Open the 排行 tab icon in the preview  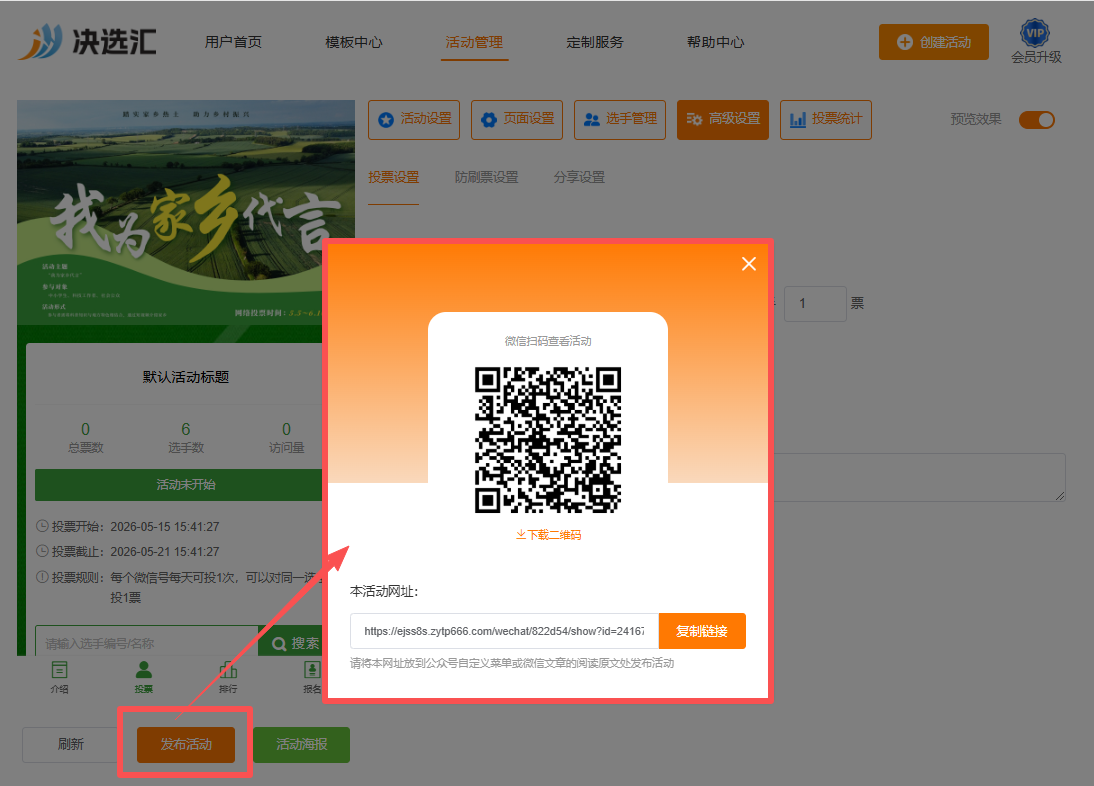228,677
